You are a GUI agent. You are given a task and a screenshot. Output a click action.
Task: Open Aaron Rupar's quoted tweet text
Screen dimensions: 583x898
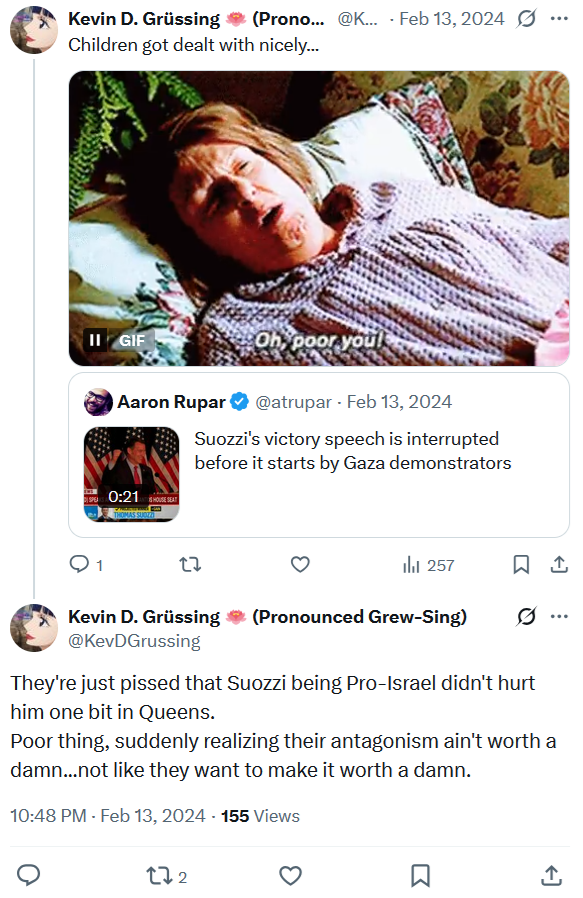pos(353,451)
